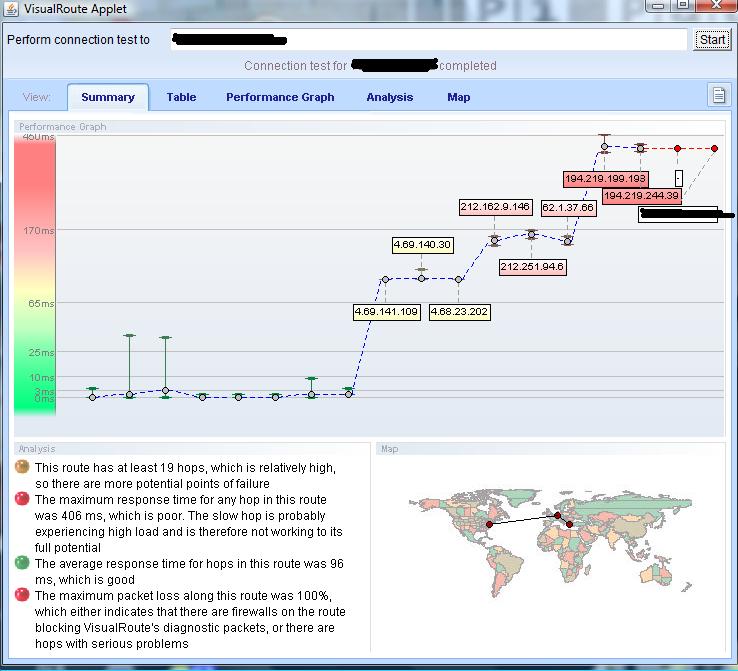The image size is (738, 671).
Task: Click hop label 4.69.141.109
Action: pos(386,312)
